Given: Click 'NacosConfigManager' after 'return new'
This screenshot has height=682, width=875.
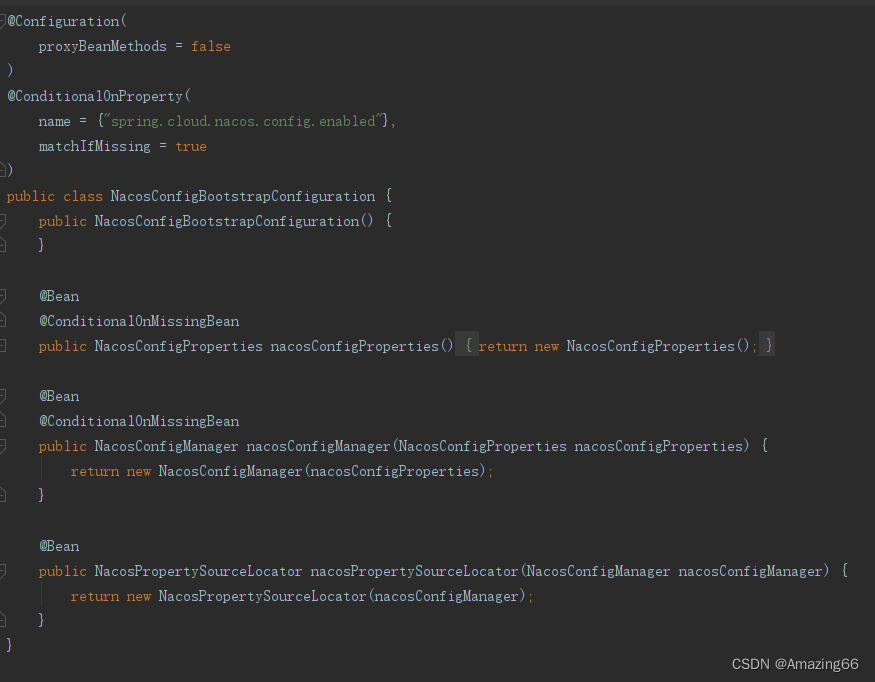Looking at the screenshot, I should (230, 471).
